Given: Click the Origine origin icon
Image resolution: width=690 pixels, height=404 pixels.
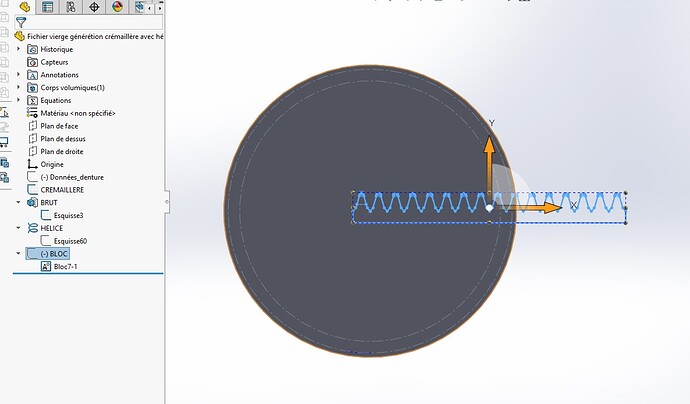Looking at the screenshot, I should [x=33, y=164].
